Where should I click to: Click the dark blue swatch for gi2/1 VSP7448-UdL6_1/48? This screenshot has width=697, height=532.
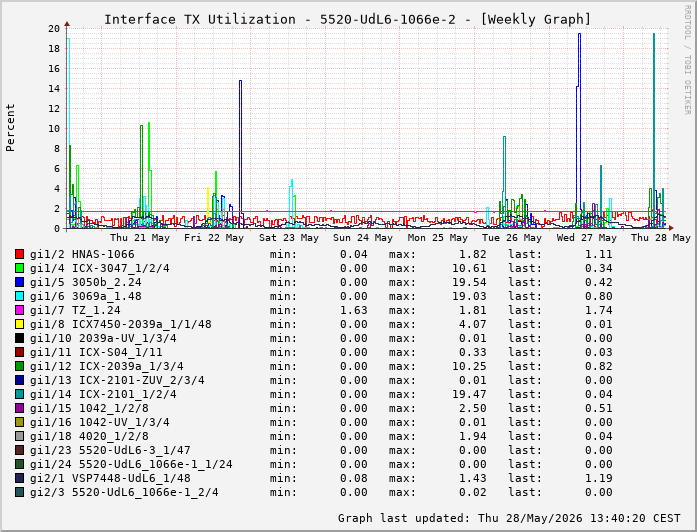point(19,478)
